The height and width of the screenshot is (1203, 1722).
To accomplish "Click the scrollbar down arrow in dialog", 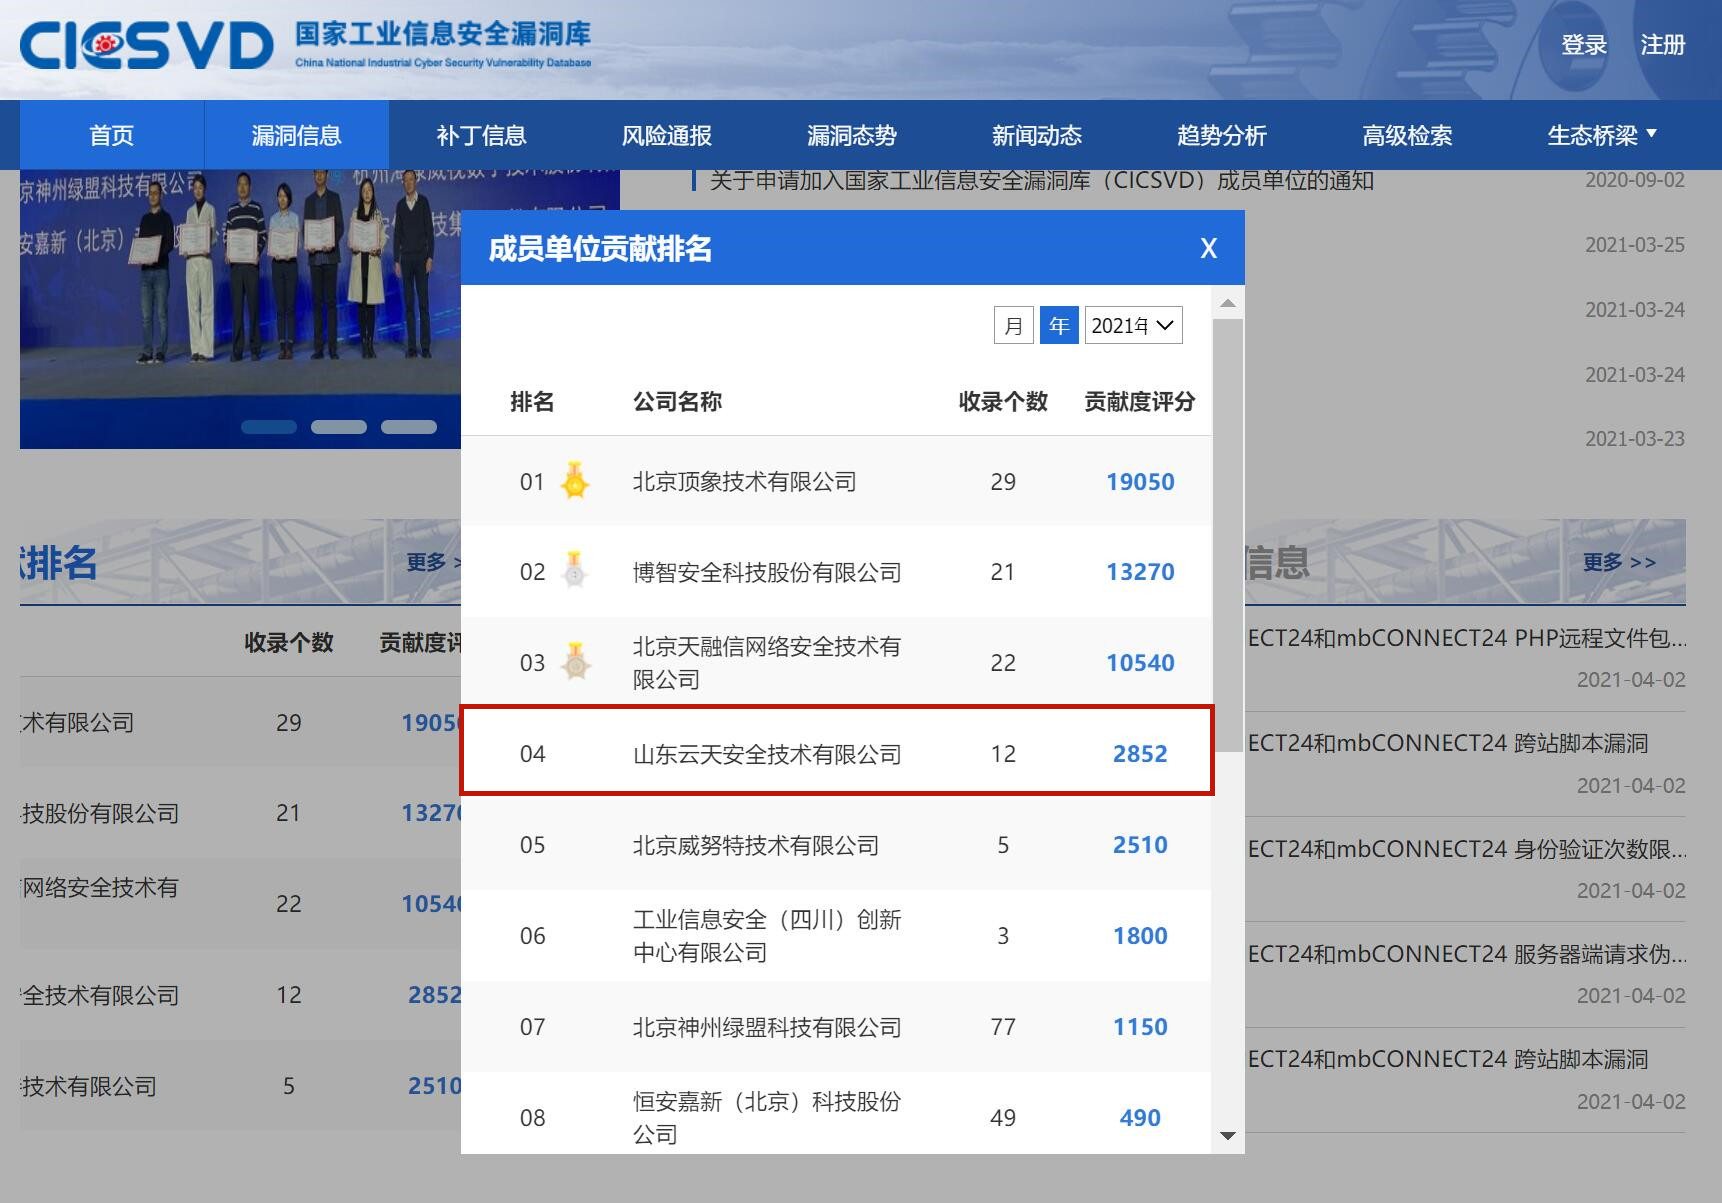I will [x=1228, y=1136].
